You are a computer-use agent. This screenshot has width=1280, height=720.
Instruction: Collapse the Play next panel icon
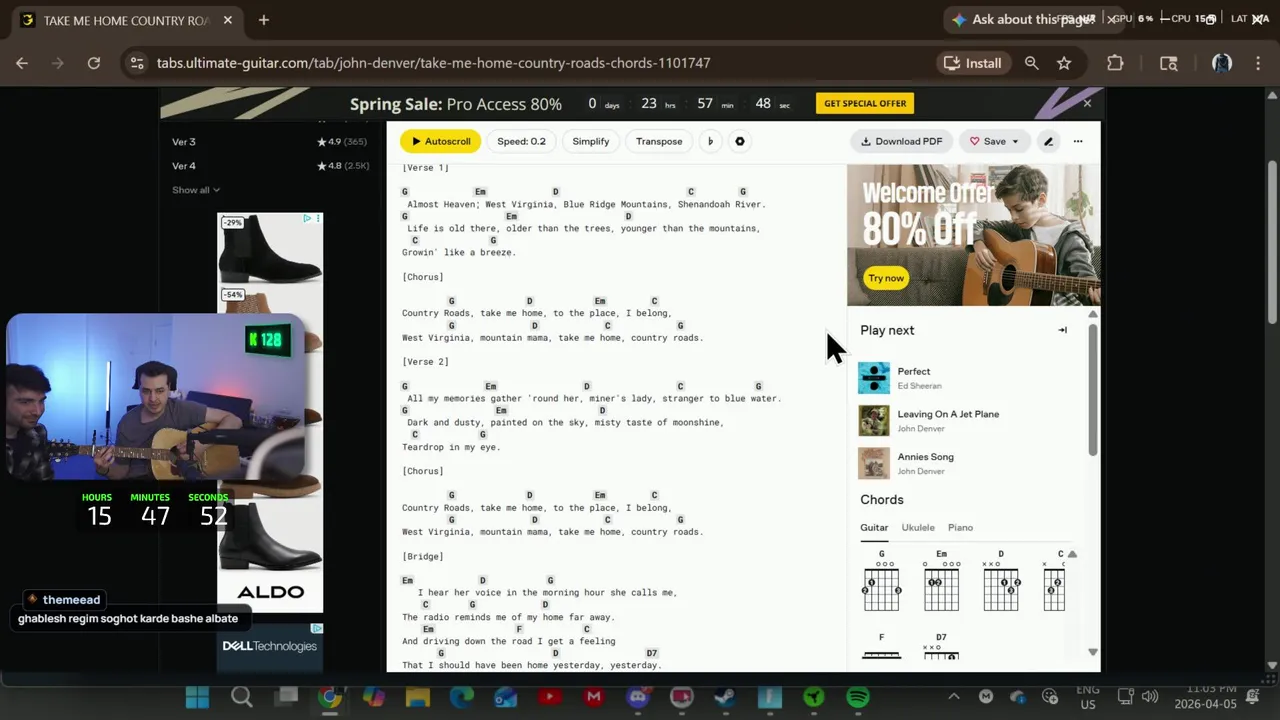[x=1062, y=330]
